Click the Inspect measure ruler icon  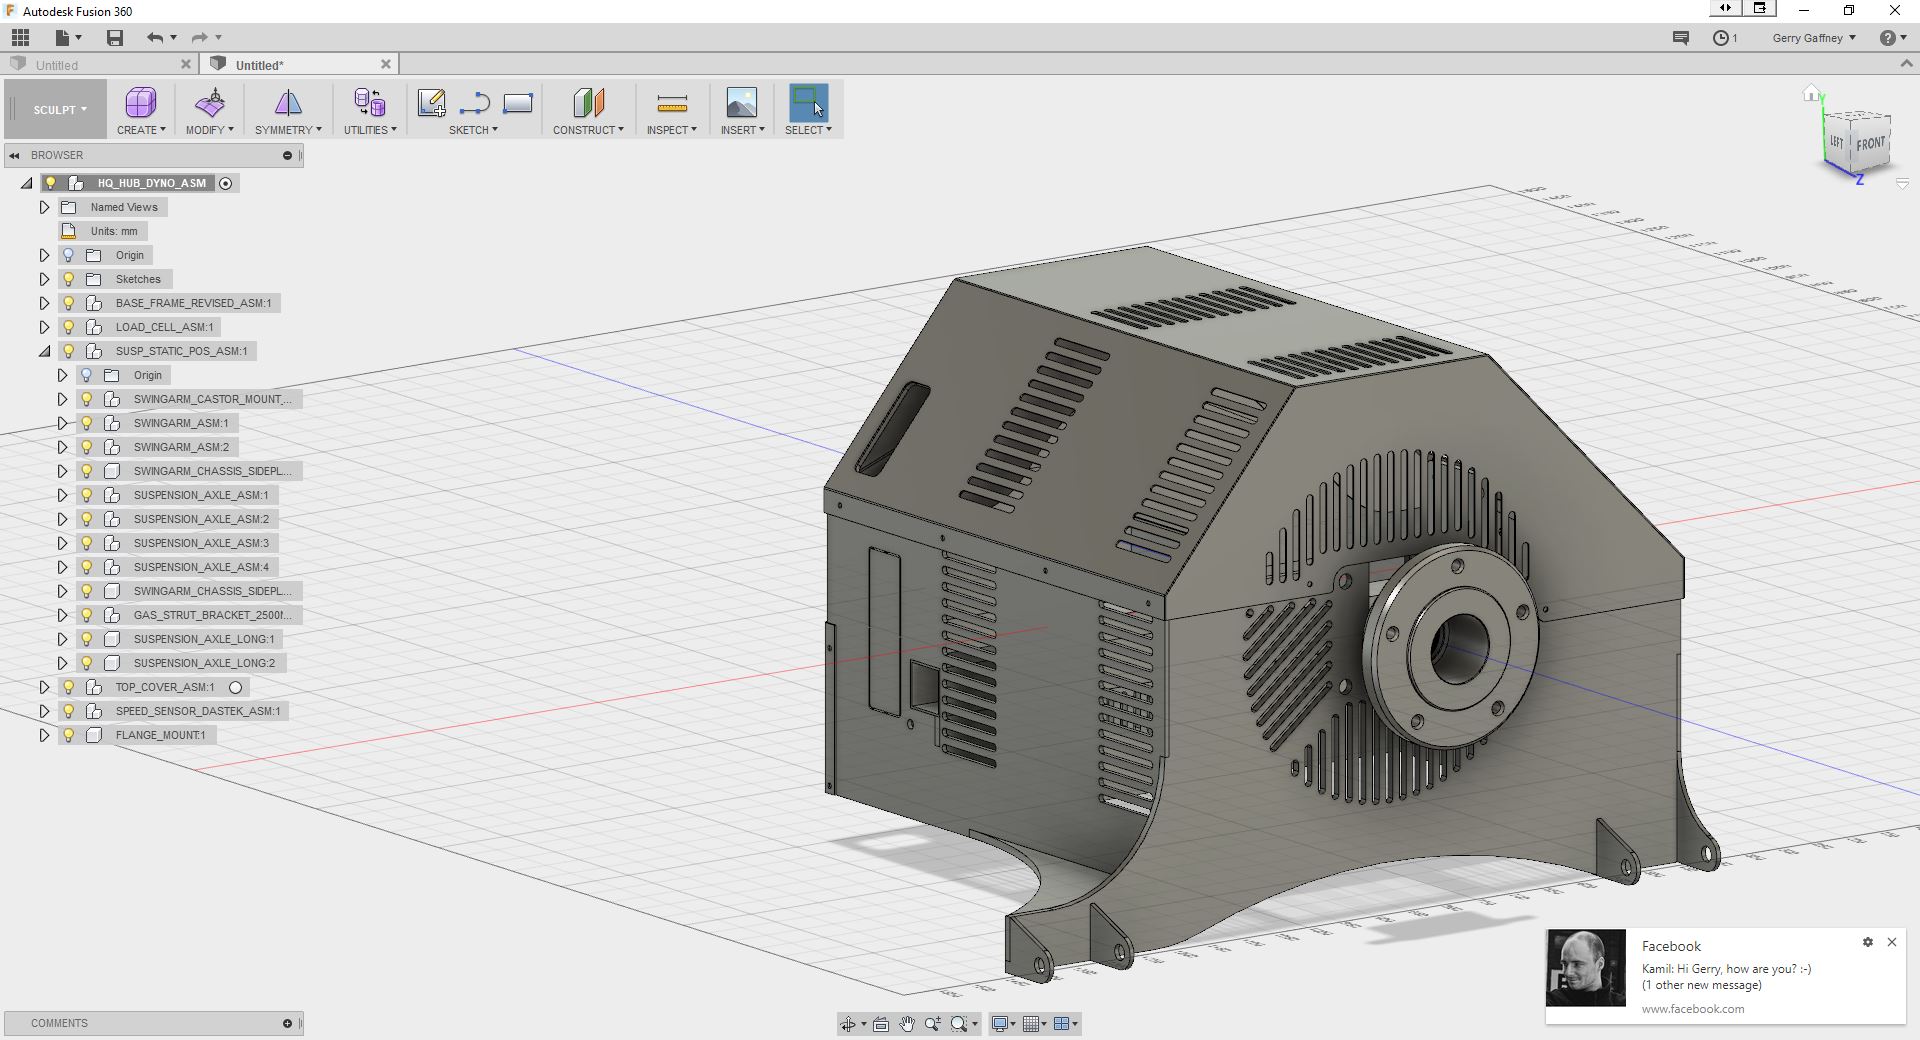671,103
